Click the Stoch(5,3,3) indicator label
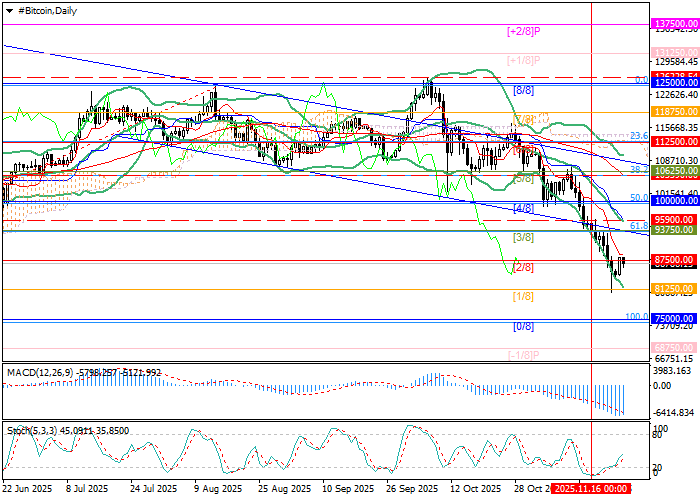700x500 pixels. (x=32, y=429)
